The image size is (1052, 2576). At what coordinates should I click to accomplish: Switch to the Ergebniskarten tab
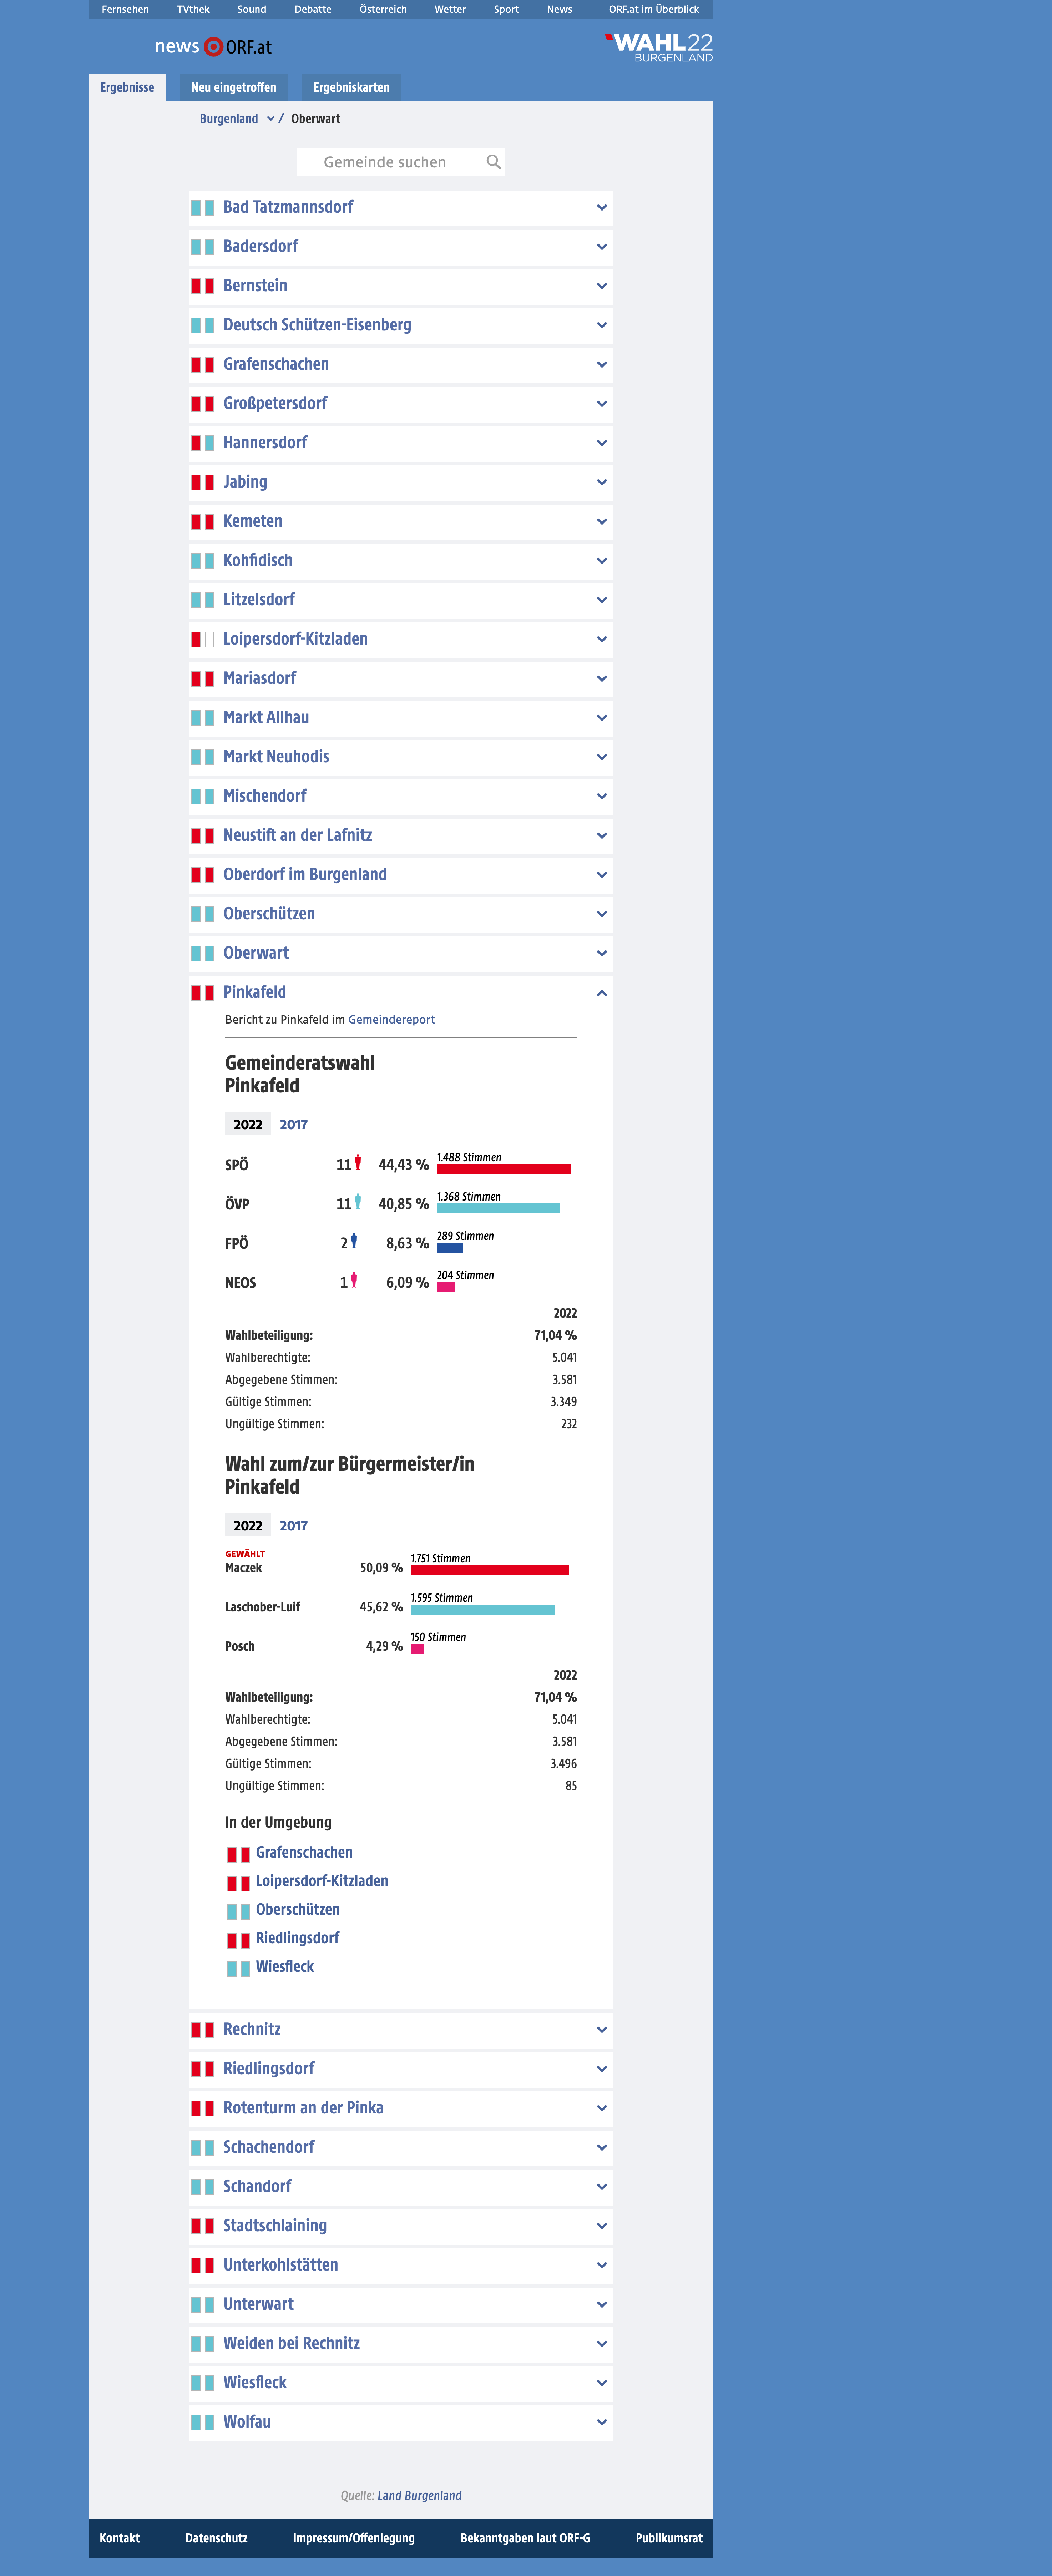tap(351, 88)
